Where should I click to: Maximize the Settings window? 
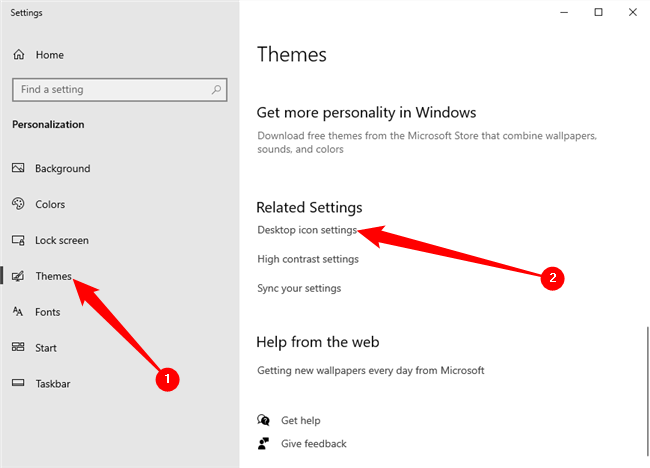click(598, 12)
